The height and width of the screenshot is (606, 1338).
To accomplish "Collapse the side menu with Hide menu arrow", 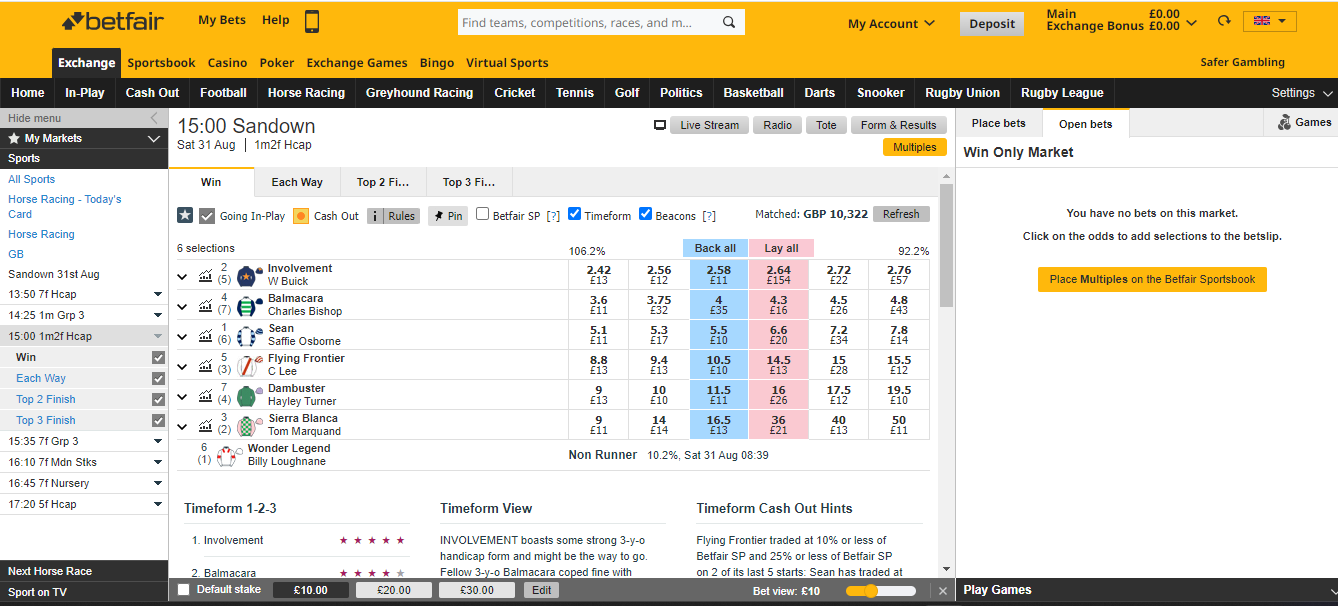I will pyautogui.click(x=154, y=118).
